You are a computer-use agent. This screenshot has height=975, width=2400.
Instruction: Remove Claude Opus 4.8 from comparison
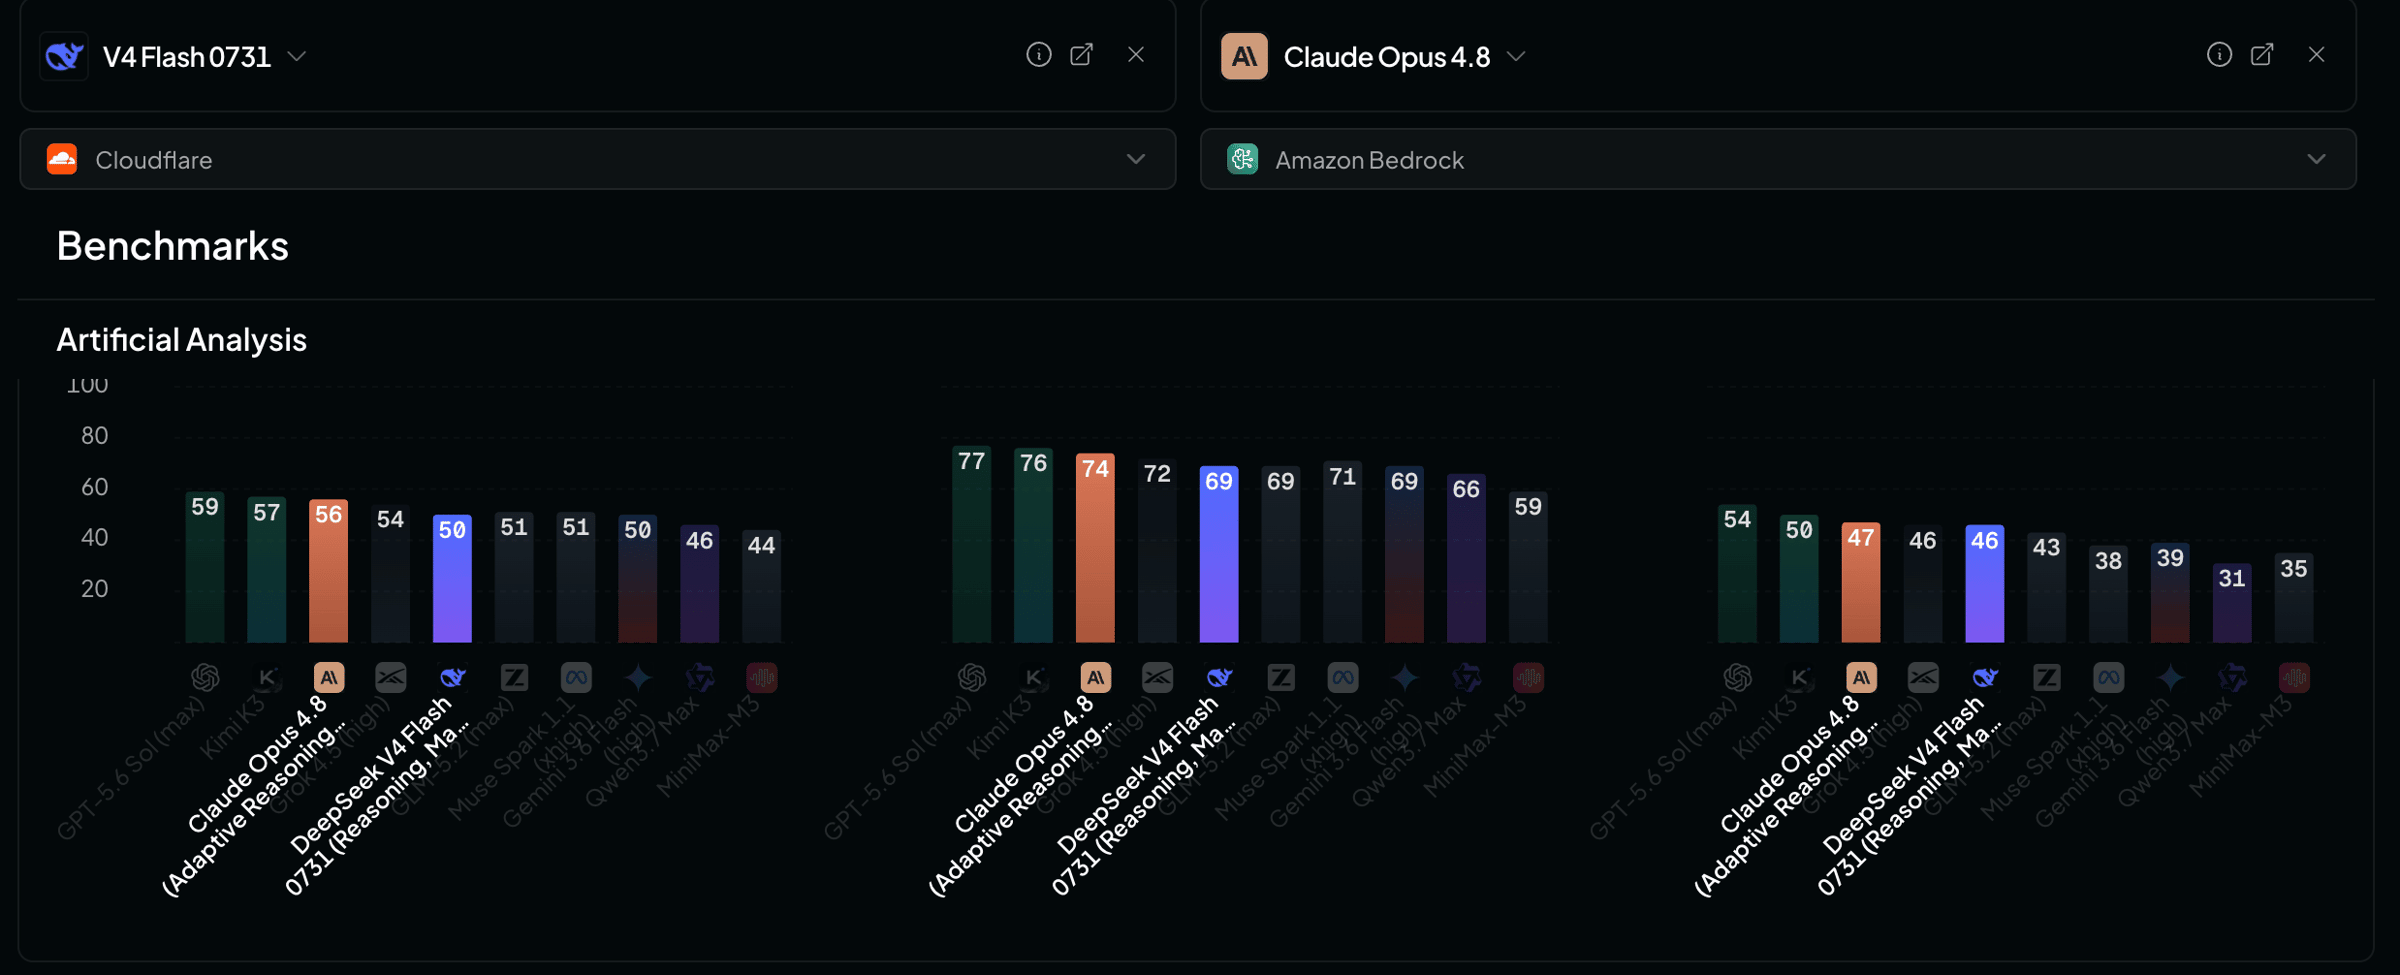click(x=2316, y=55)
